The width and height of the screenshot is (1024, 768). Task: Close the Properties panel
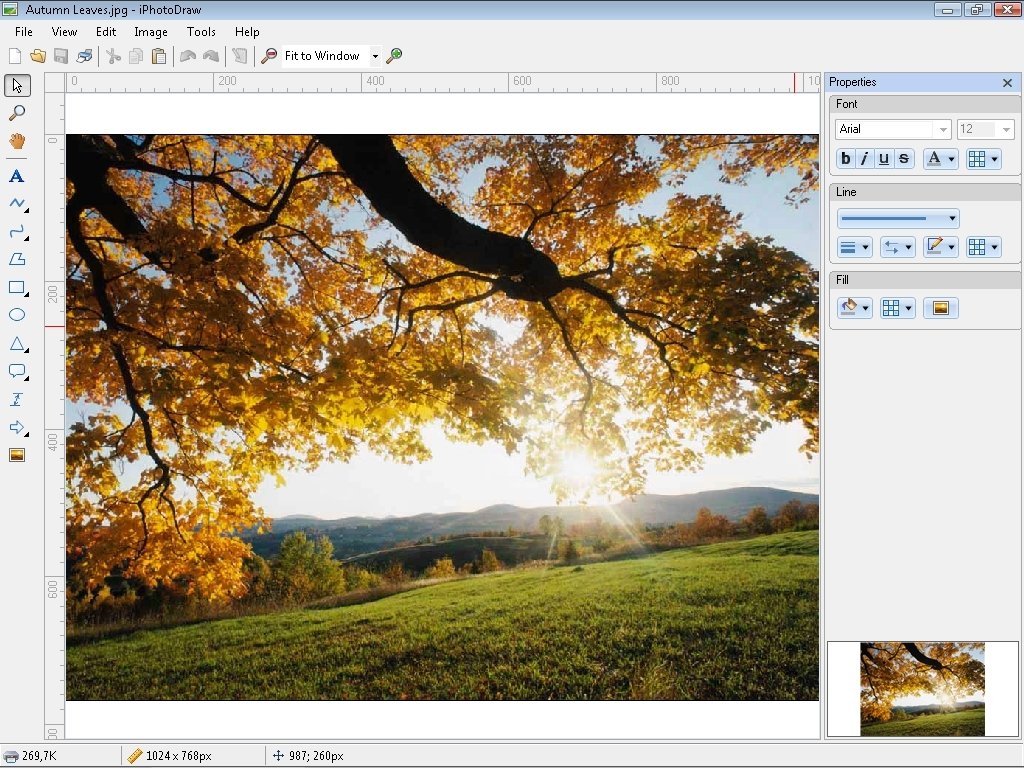1007,83
